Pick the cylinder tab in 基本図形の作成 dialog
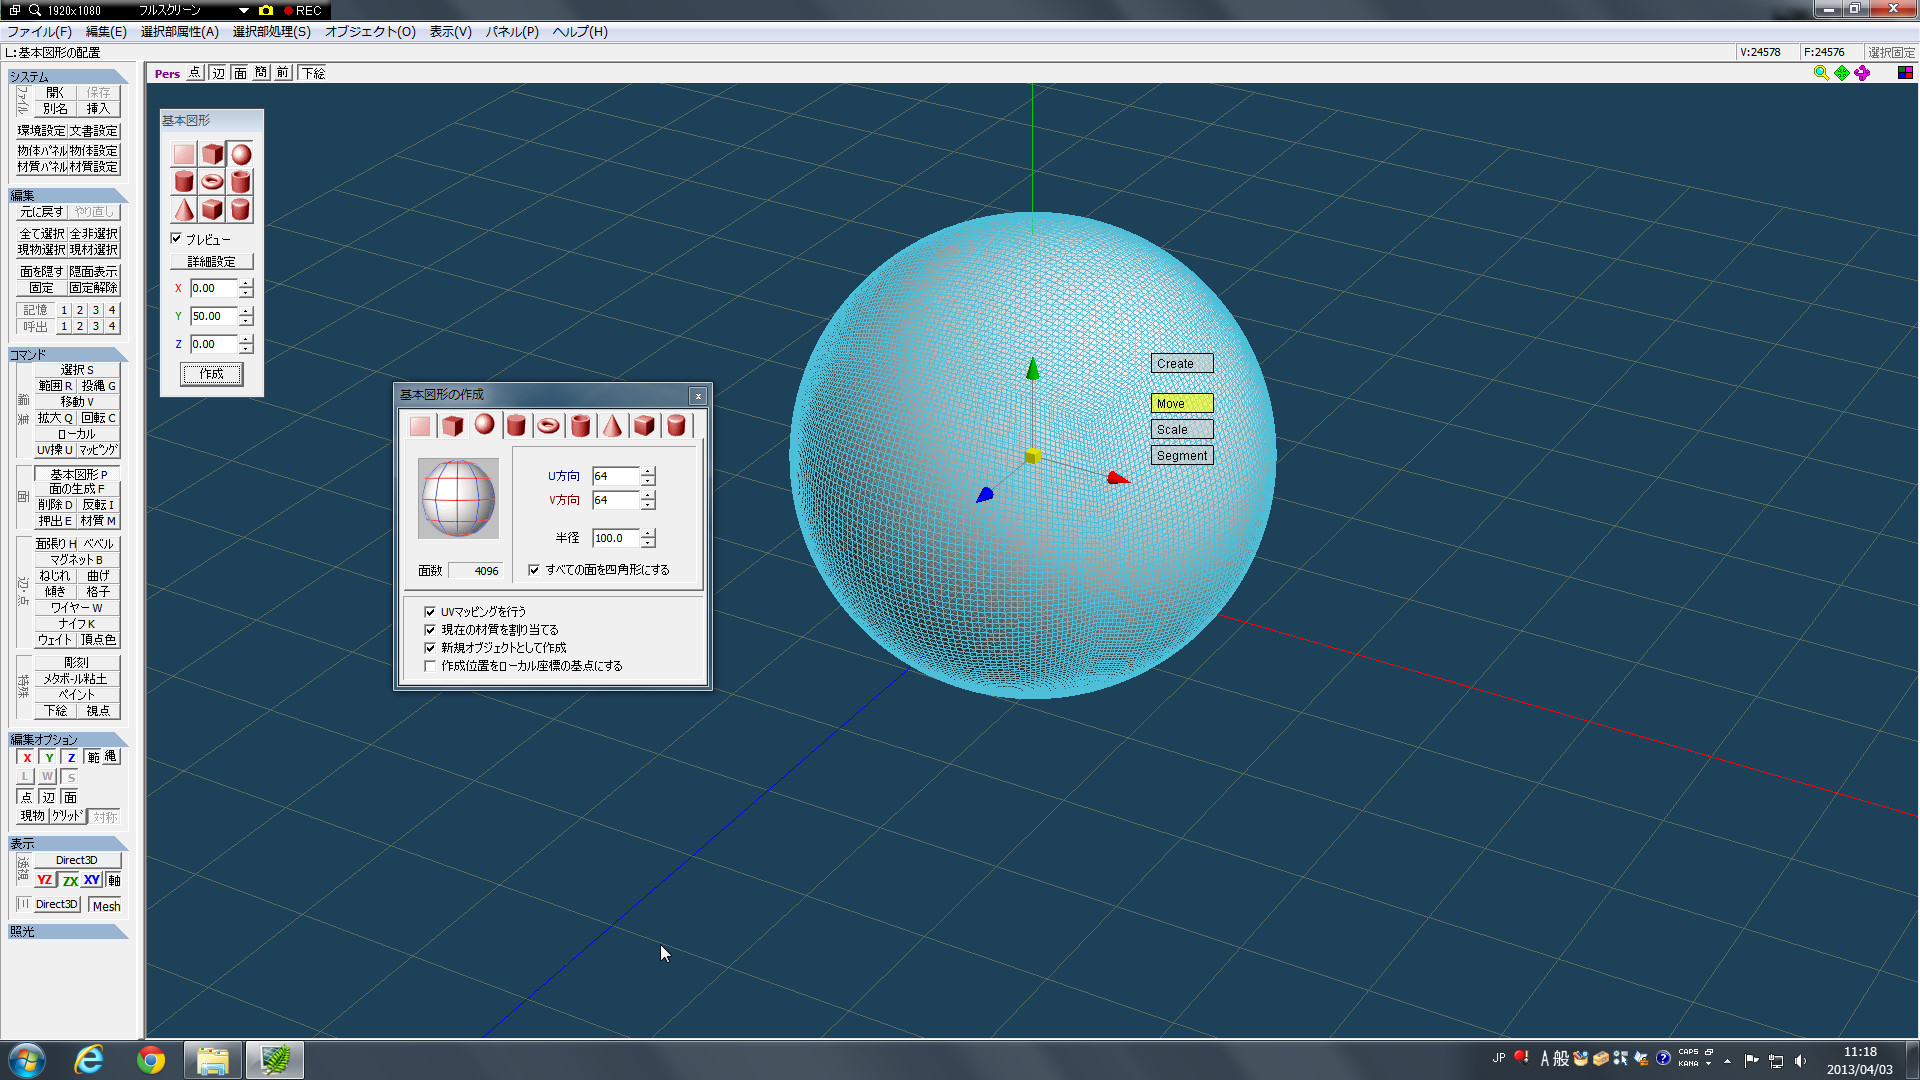The width and height of the screenshot is (1920, 1080). coord(516,426)
